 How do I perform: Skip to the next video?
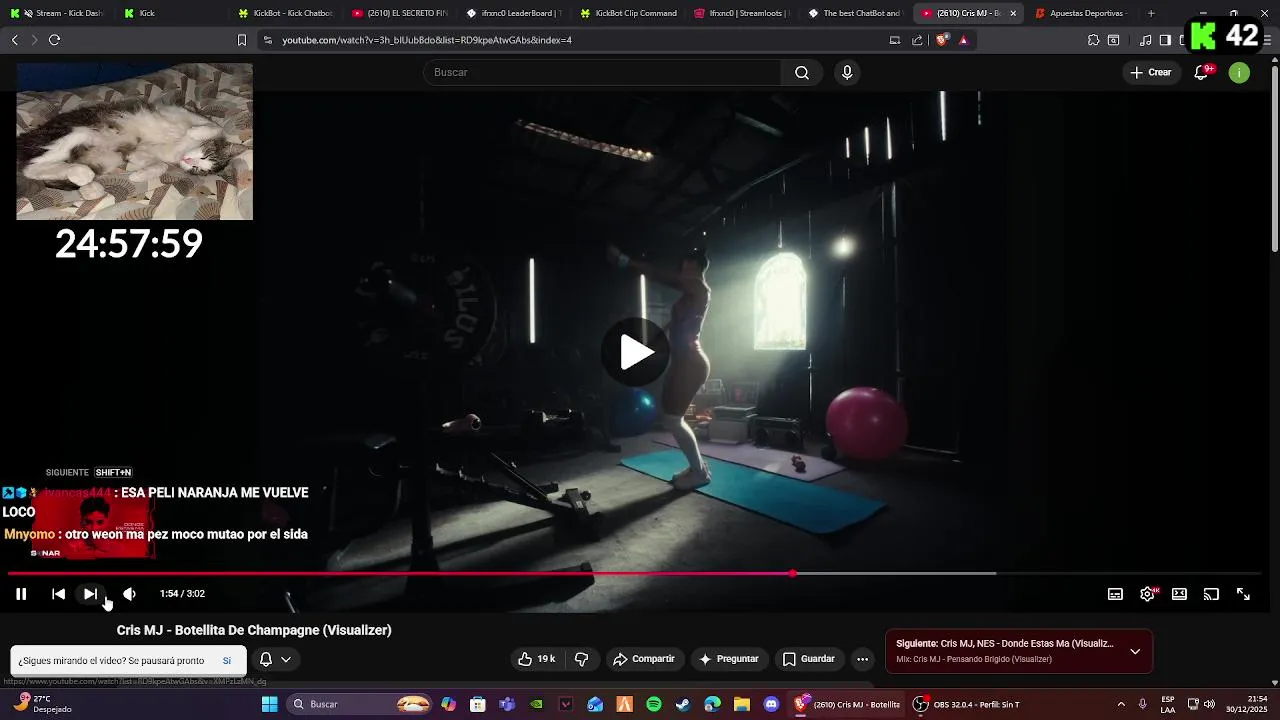pos(90,594)
